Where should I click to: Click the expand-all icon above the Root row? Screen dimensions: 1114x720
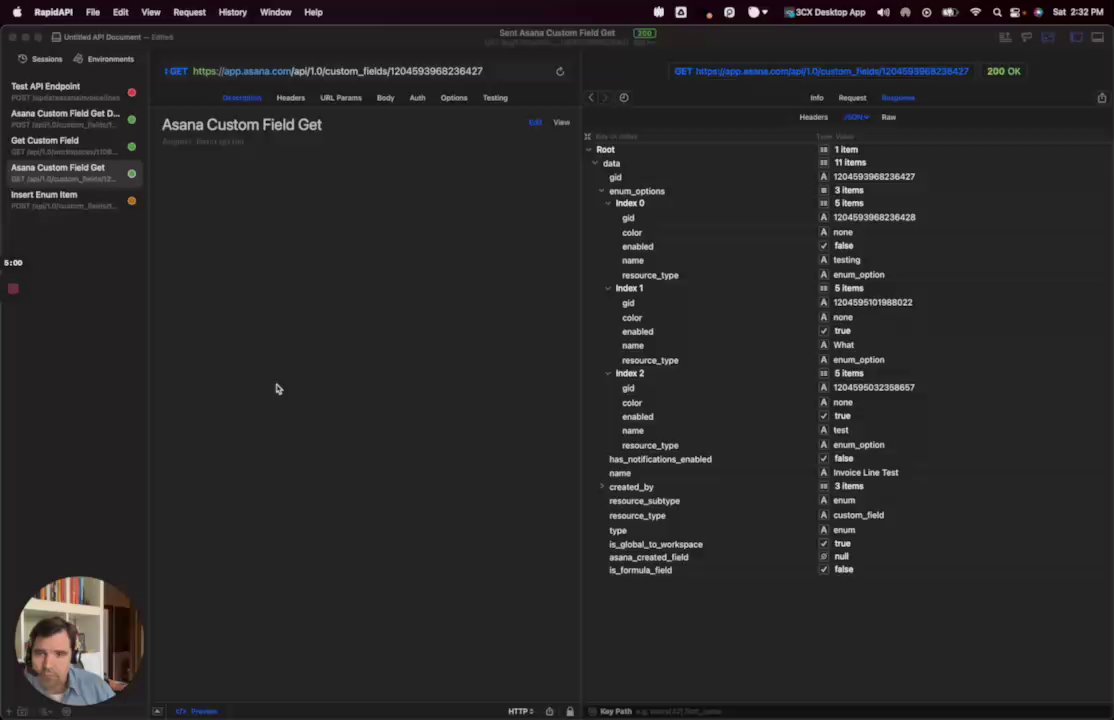(x=588, y=136)
